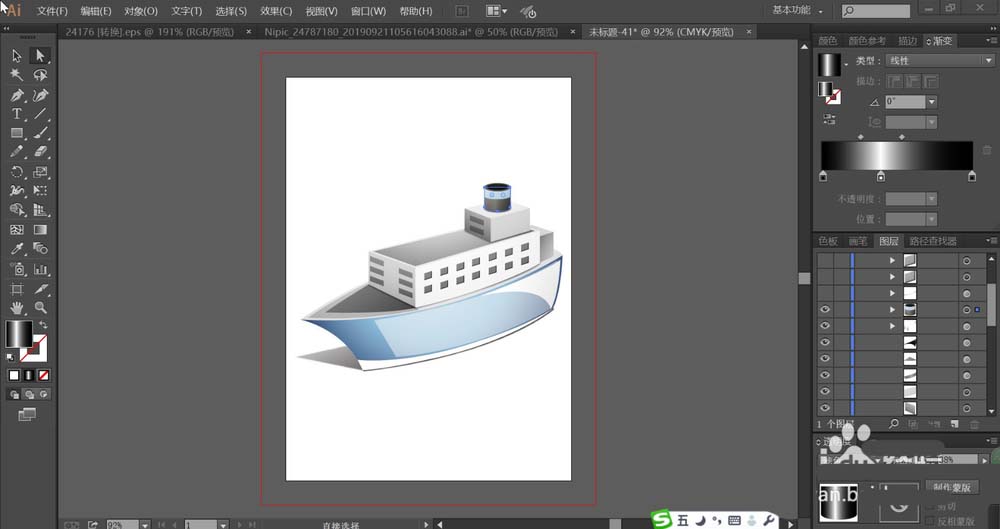1000x529 pixels.
Task: Select the Rectangle tool
Action: pos(17,133)
